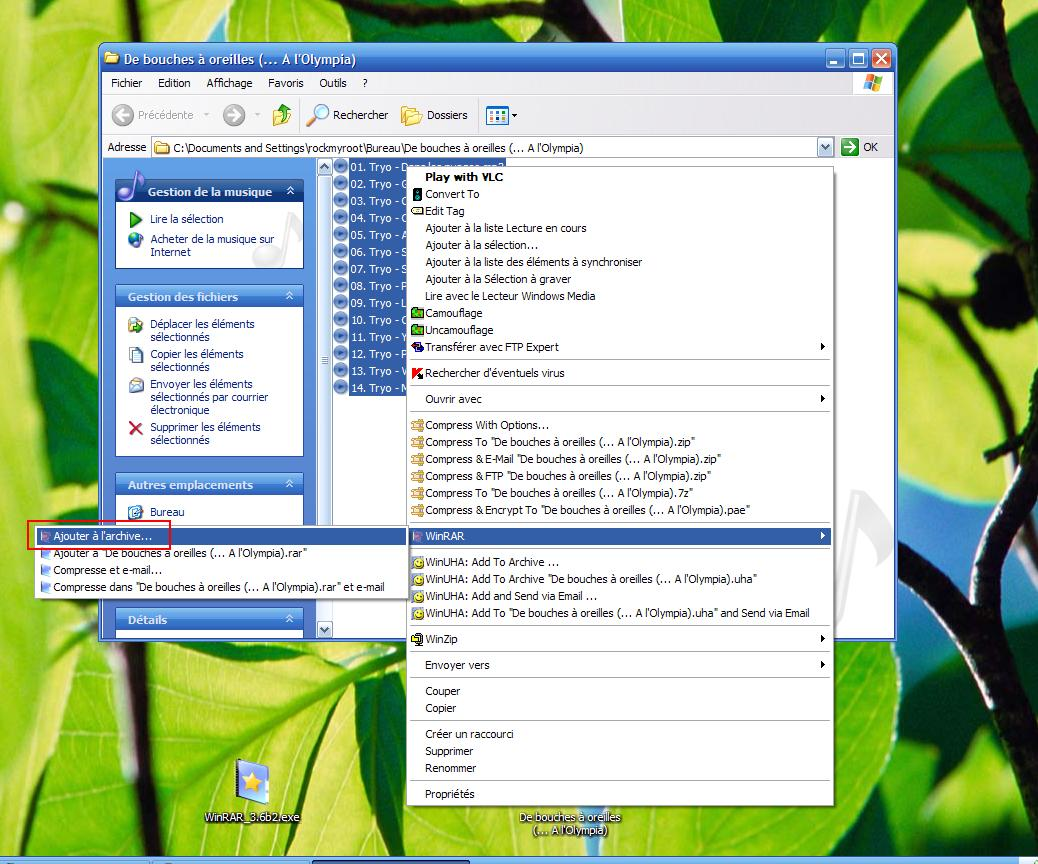Collapse the Gestion de la musique panel
Screen dimensions: 1038x864
pos(290,191)
